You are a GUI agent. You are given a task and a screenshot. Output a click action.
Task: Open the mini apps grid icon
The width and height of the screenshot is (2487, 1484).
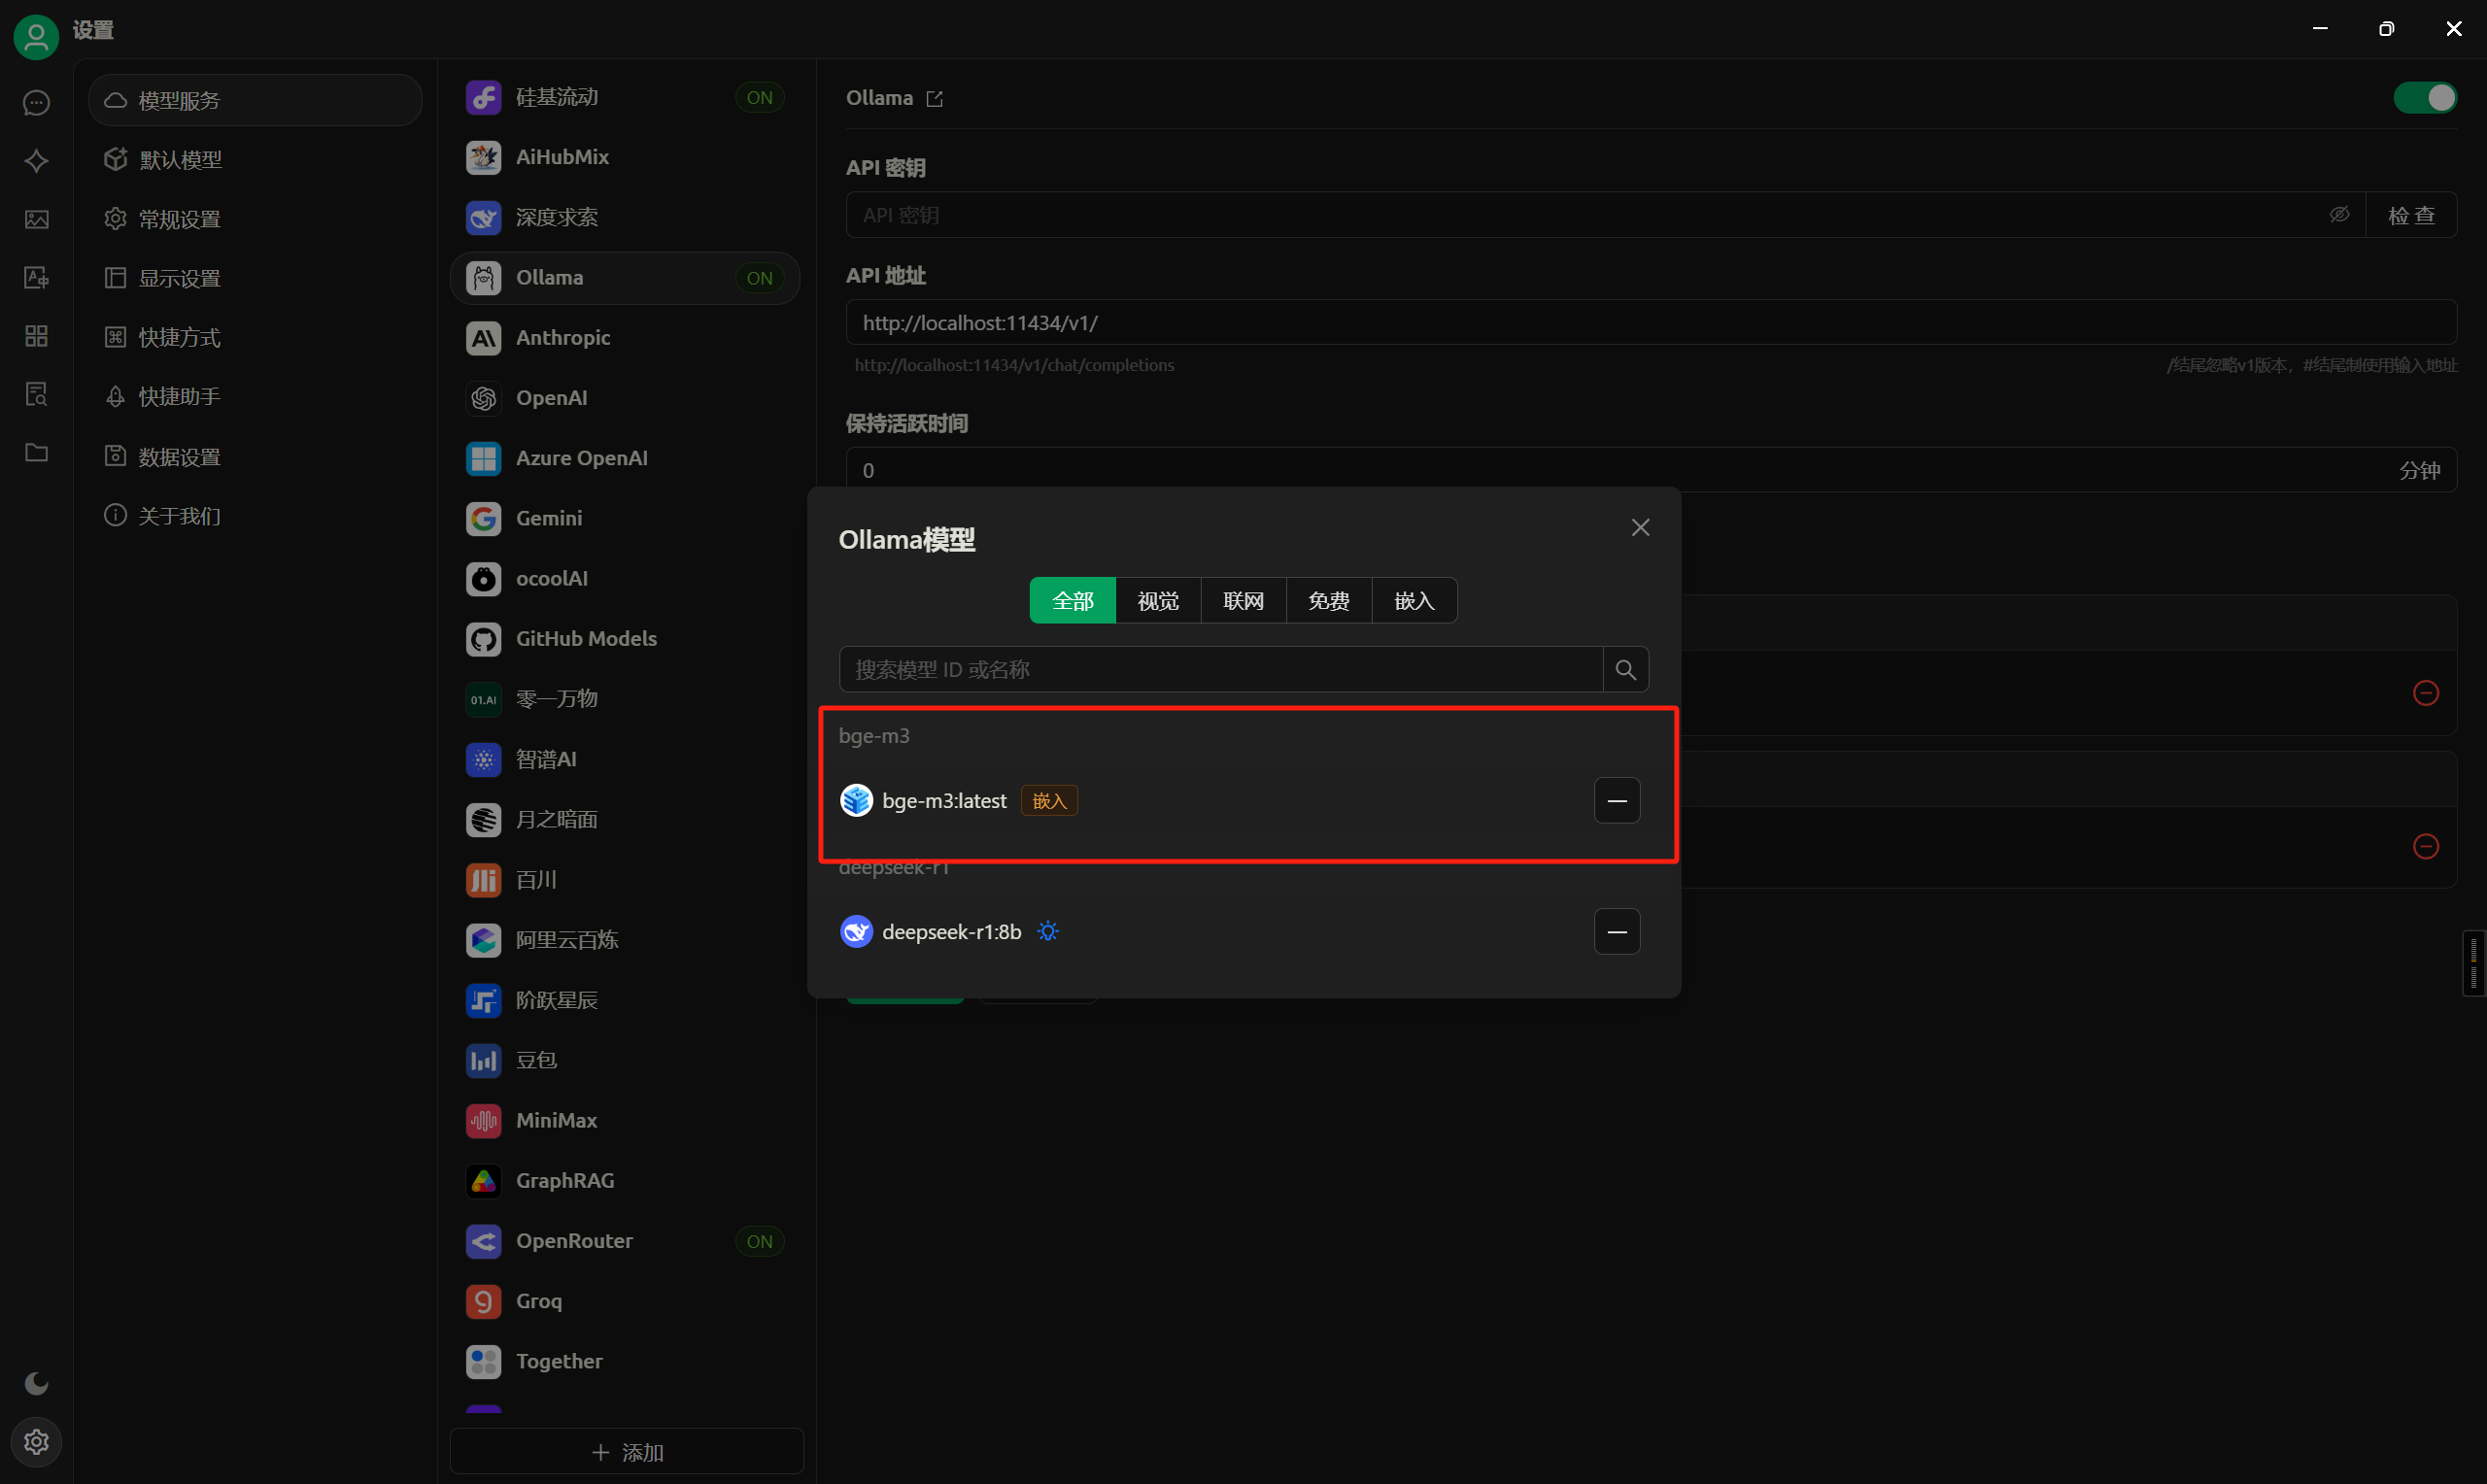click(36, 336)
